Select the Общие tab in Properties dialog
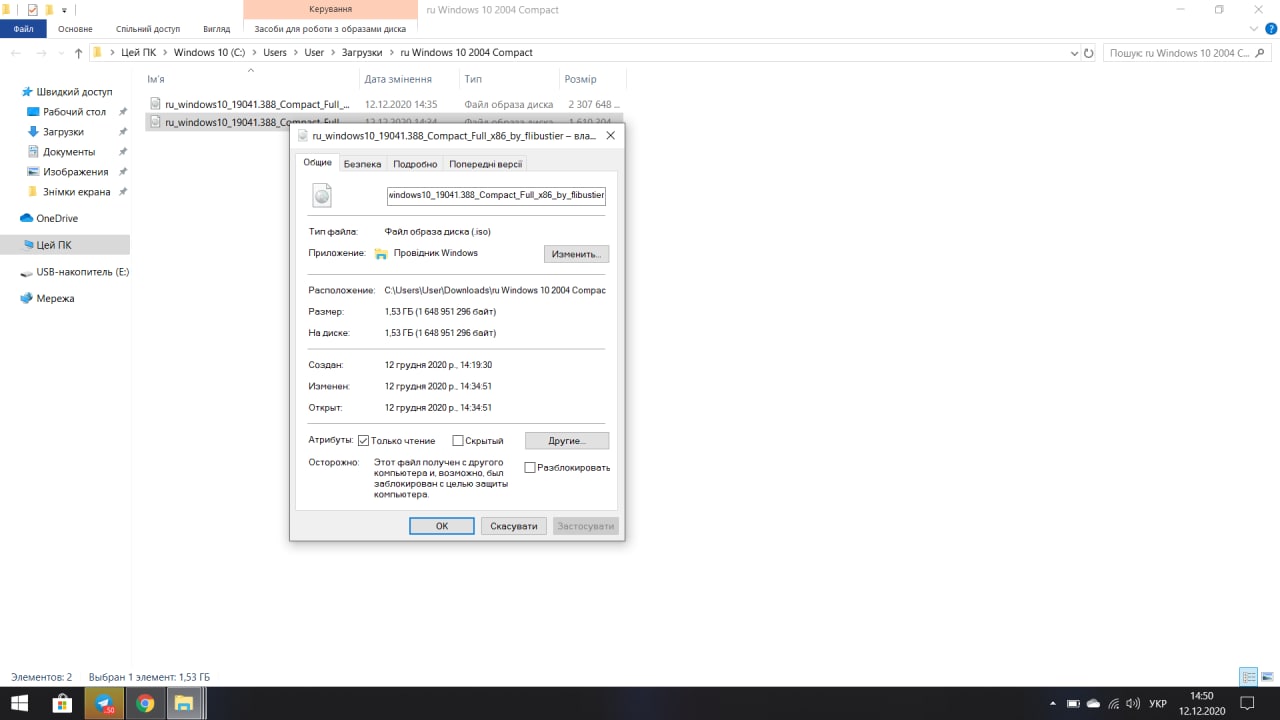 [317, 162]
